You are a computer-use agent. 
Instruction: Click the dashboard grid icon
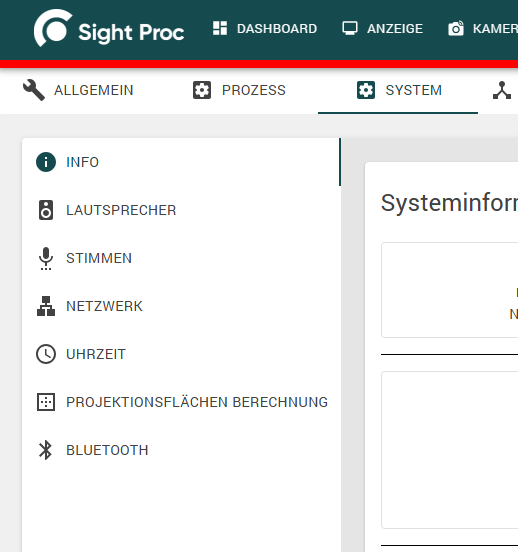pyautogui.click(x=220, y=28)
